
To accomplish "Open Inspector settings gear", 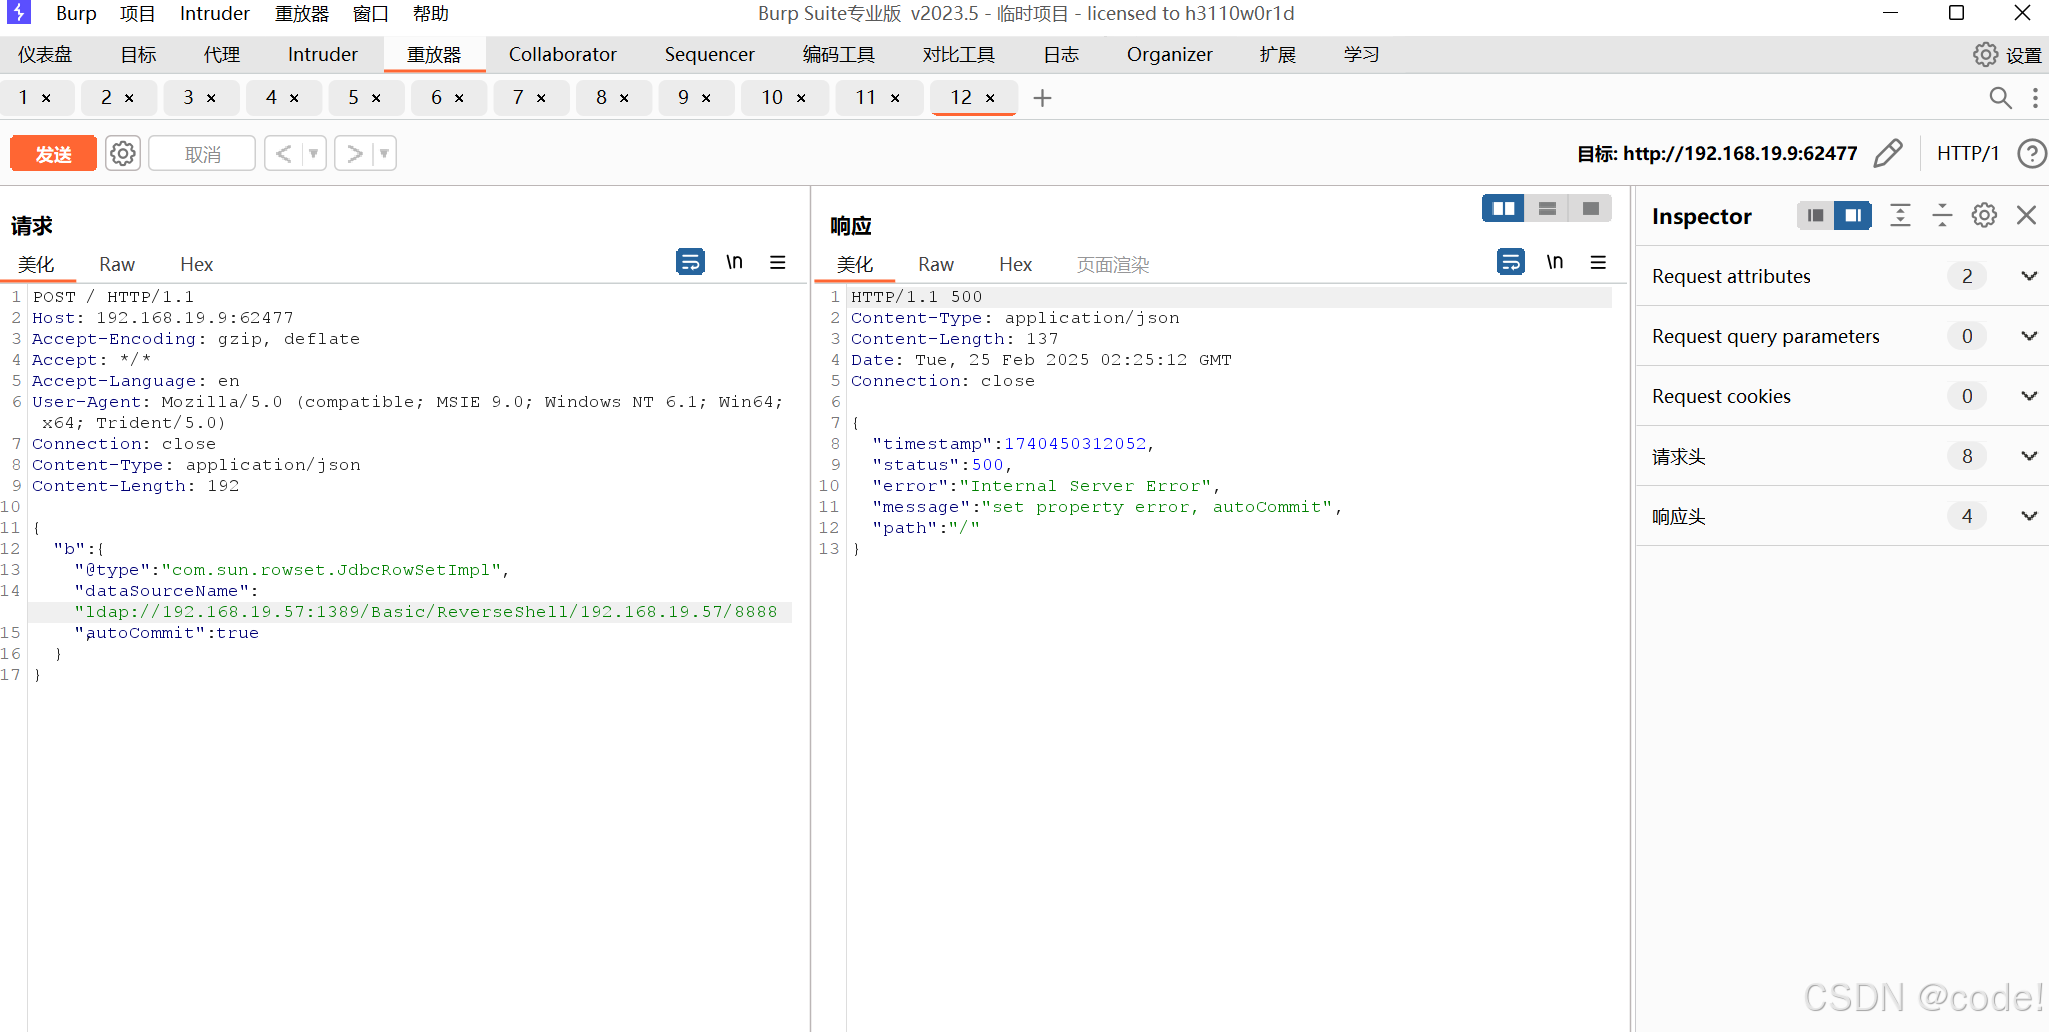I will [1984, 215].
